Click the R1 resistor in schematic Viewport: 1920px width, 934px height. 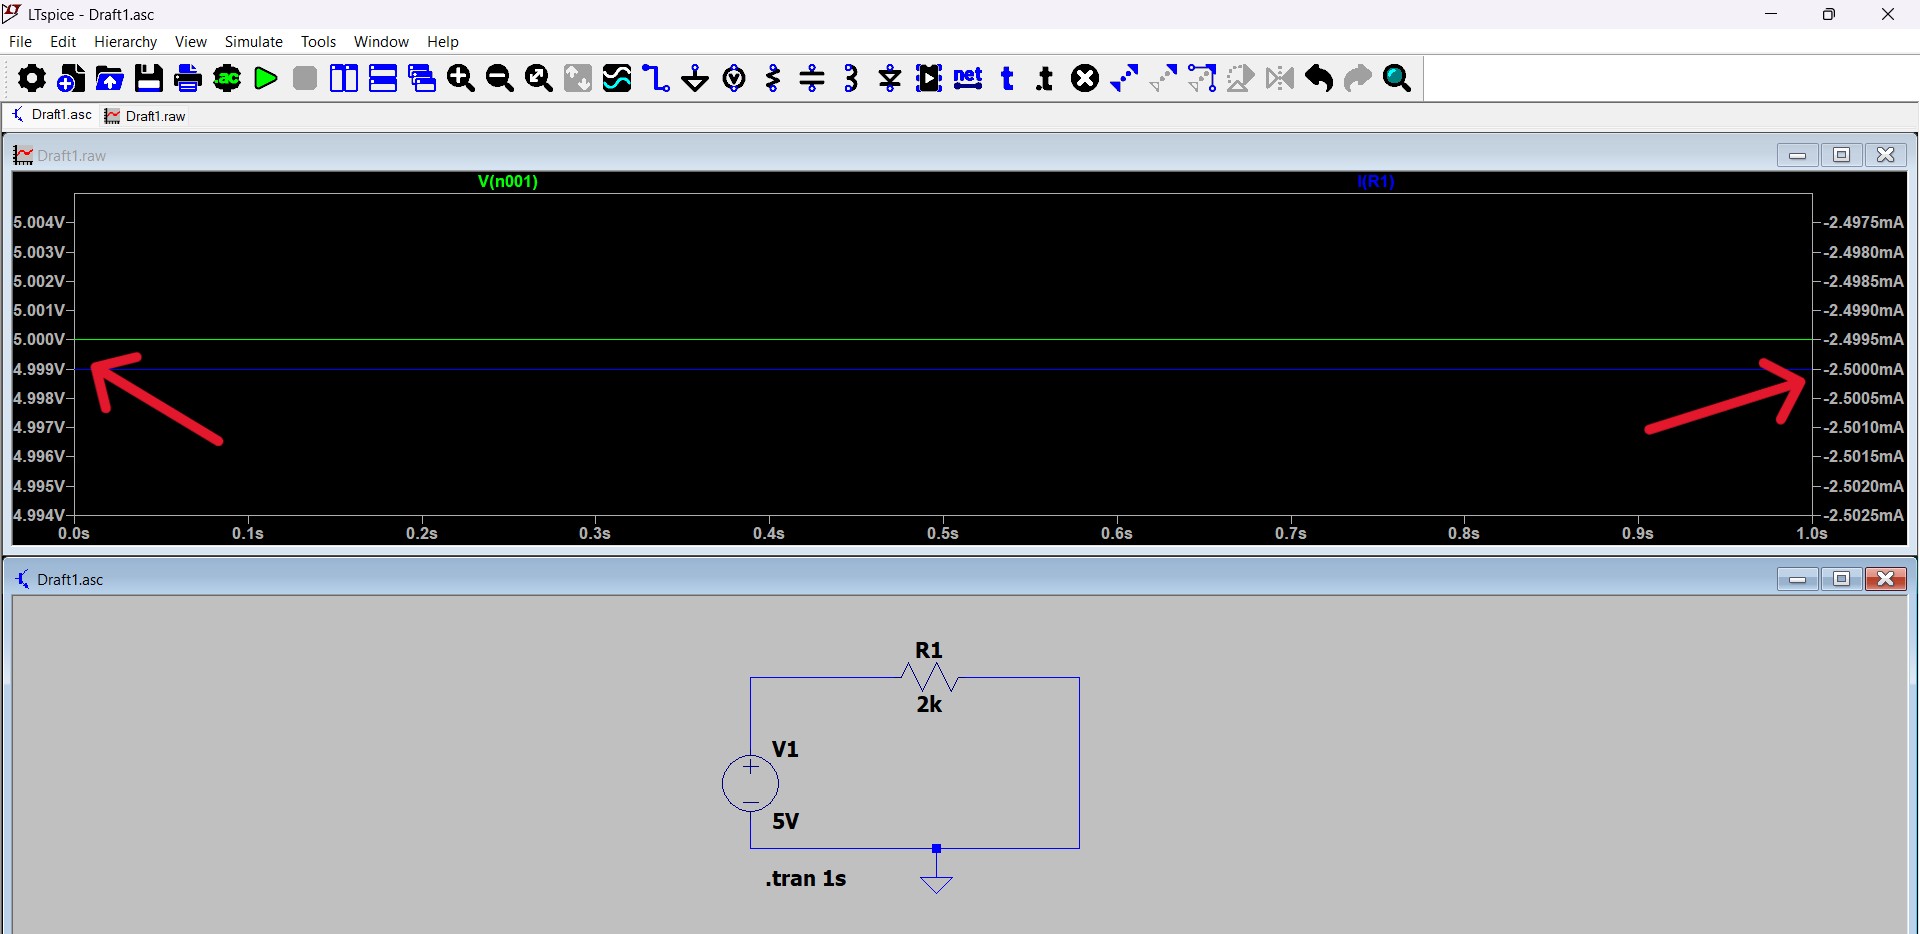930,678
